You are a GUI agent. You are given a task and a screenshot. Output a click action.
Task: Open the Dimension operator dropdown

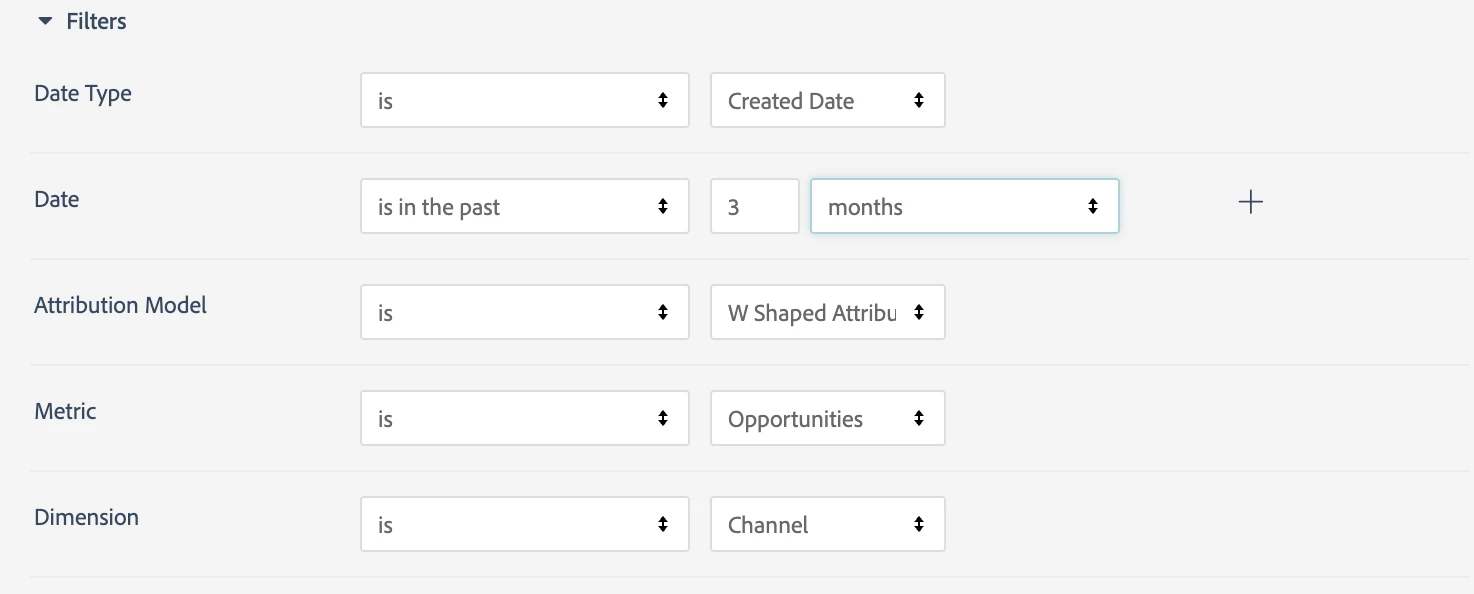[524, 524]
